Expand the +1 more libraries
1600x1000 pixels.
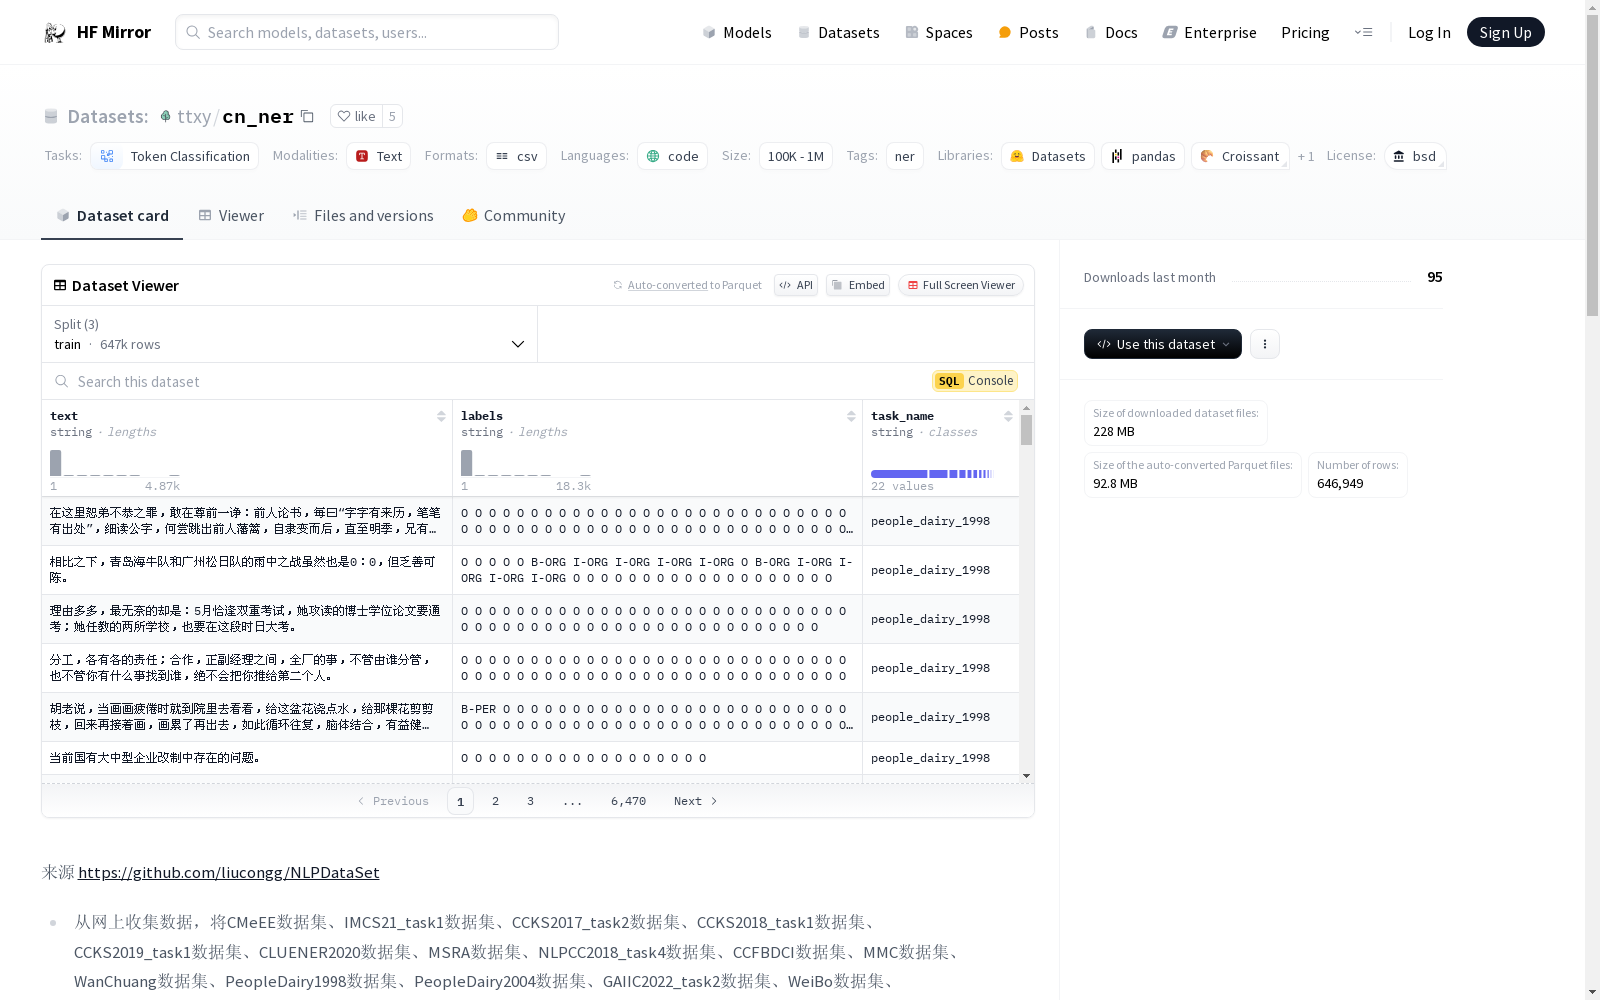click(1306, 156)
